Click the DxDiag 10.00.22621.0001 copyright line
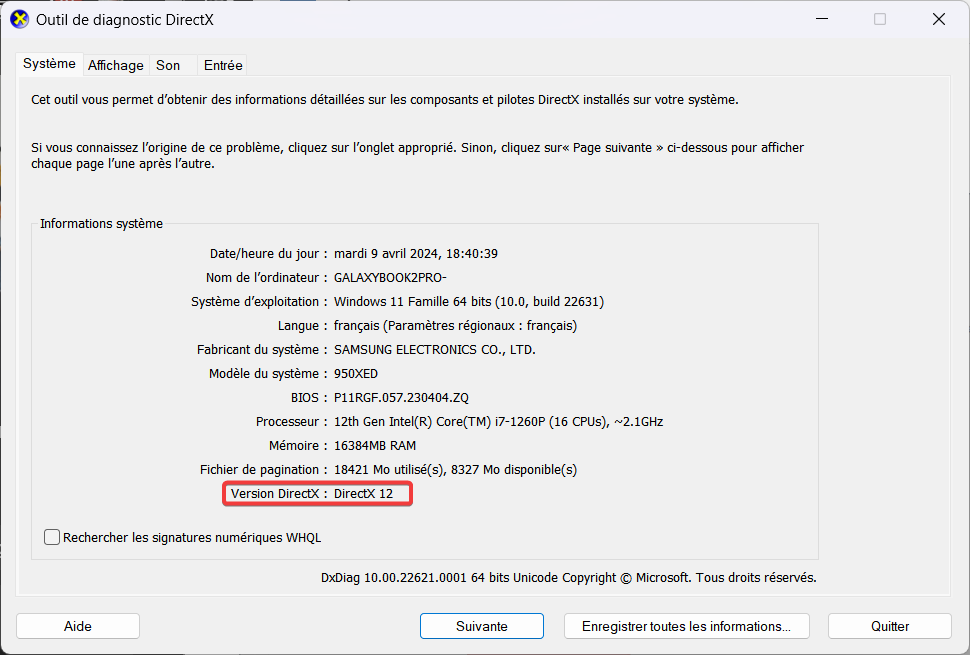This screenshot has width=970, height=655. pos(569,578)
